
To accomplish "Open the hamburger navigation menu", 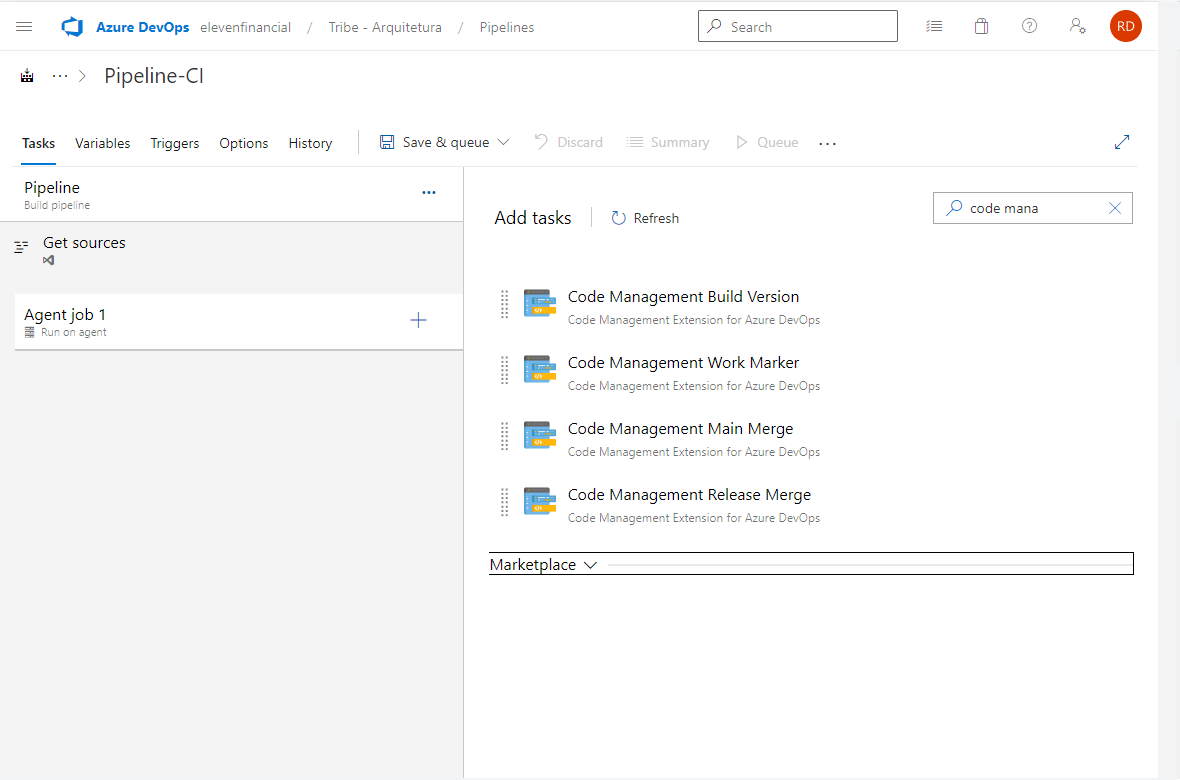I will click(x=24, y=26).
